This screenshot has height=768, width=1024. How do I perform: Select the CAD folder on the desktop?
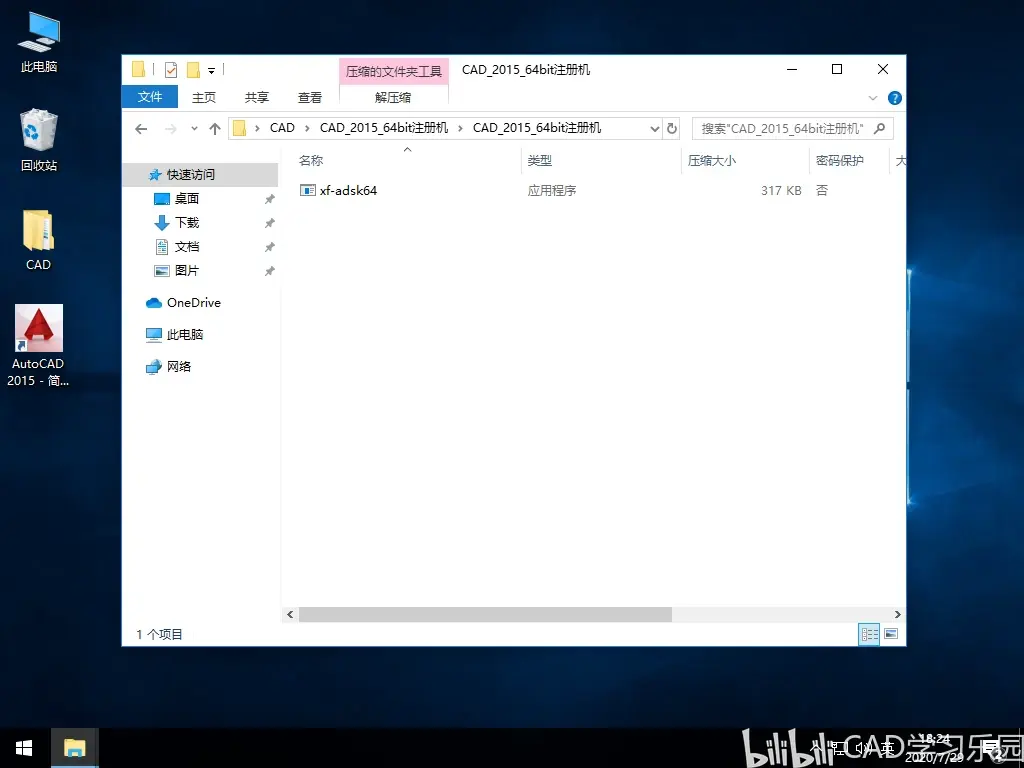pos(39,240)
